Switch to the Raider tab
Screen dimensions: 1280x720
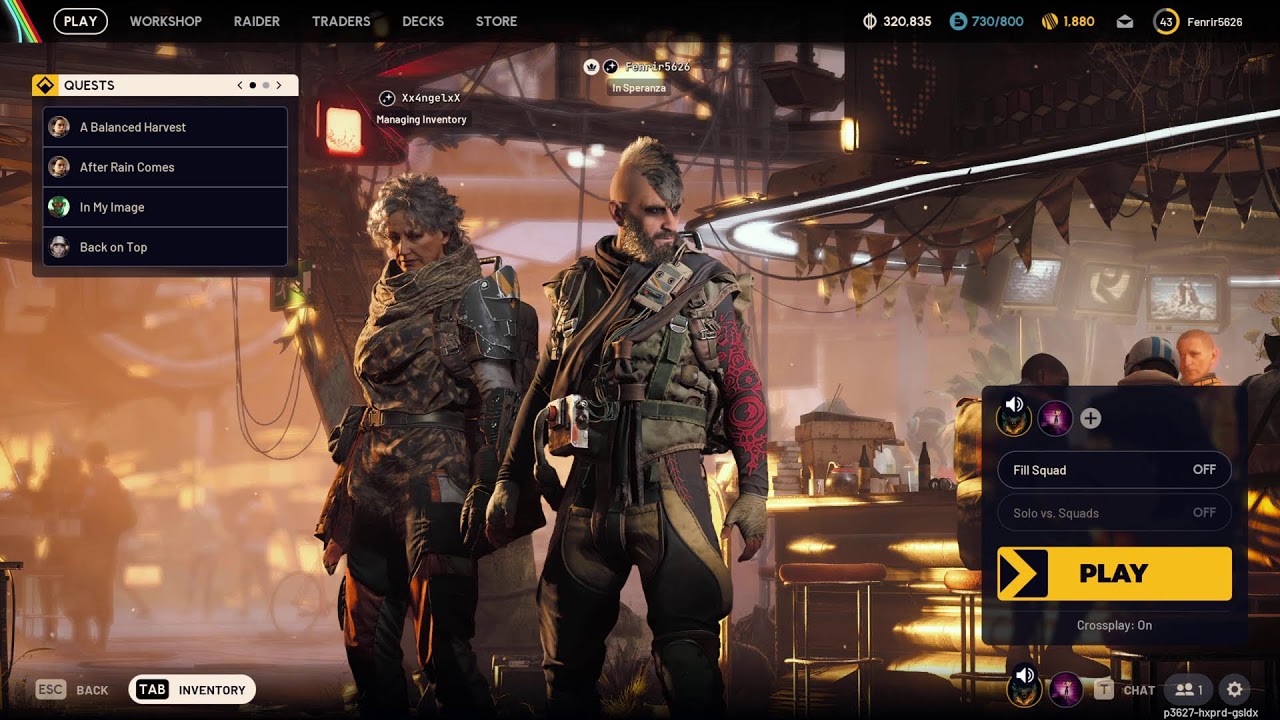(x=257, y=21)
